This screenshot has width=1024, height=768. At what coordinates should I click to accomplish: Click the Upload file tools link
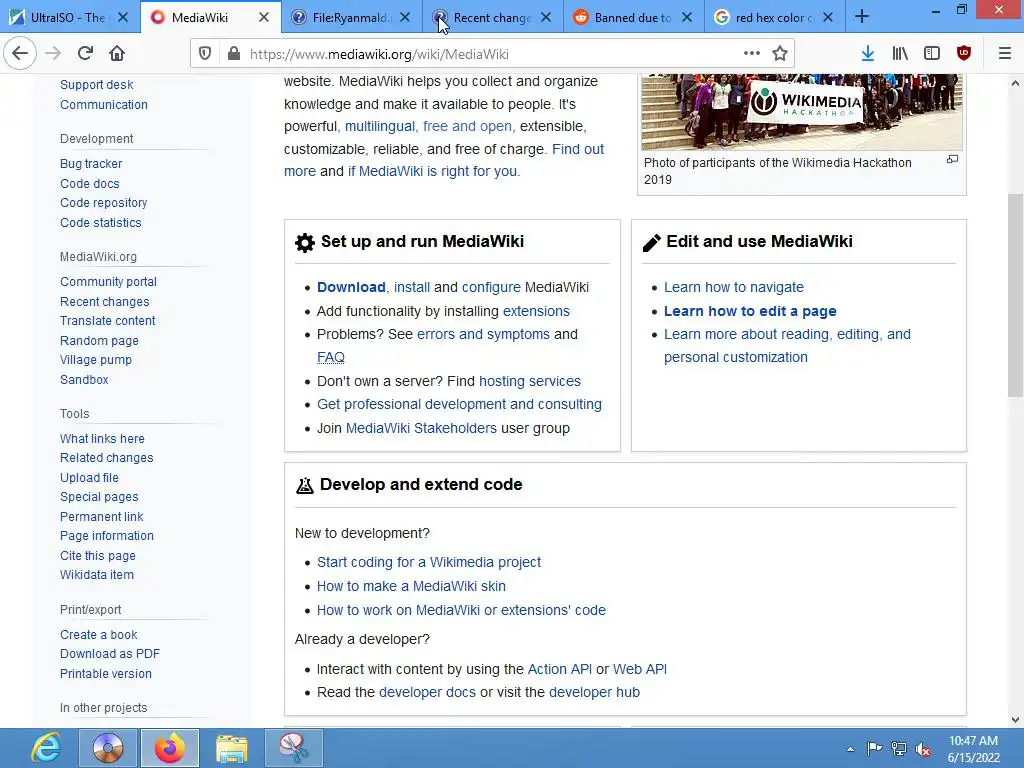coord(89,477)
